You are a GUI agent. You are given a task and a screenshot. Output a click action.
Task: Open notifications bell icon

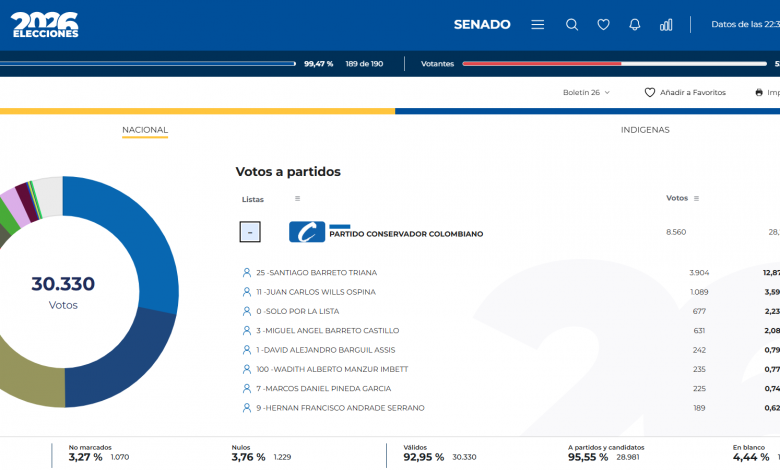coord(635,25)
